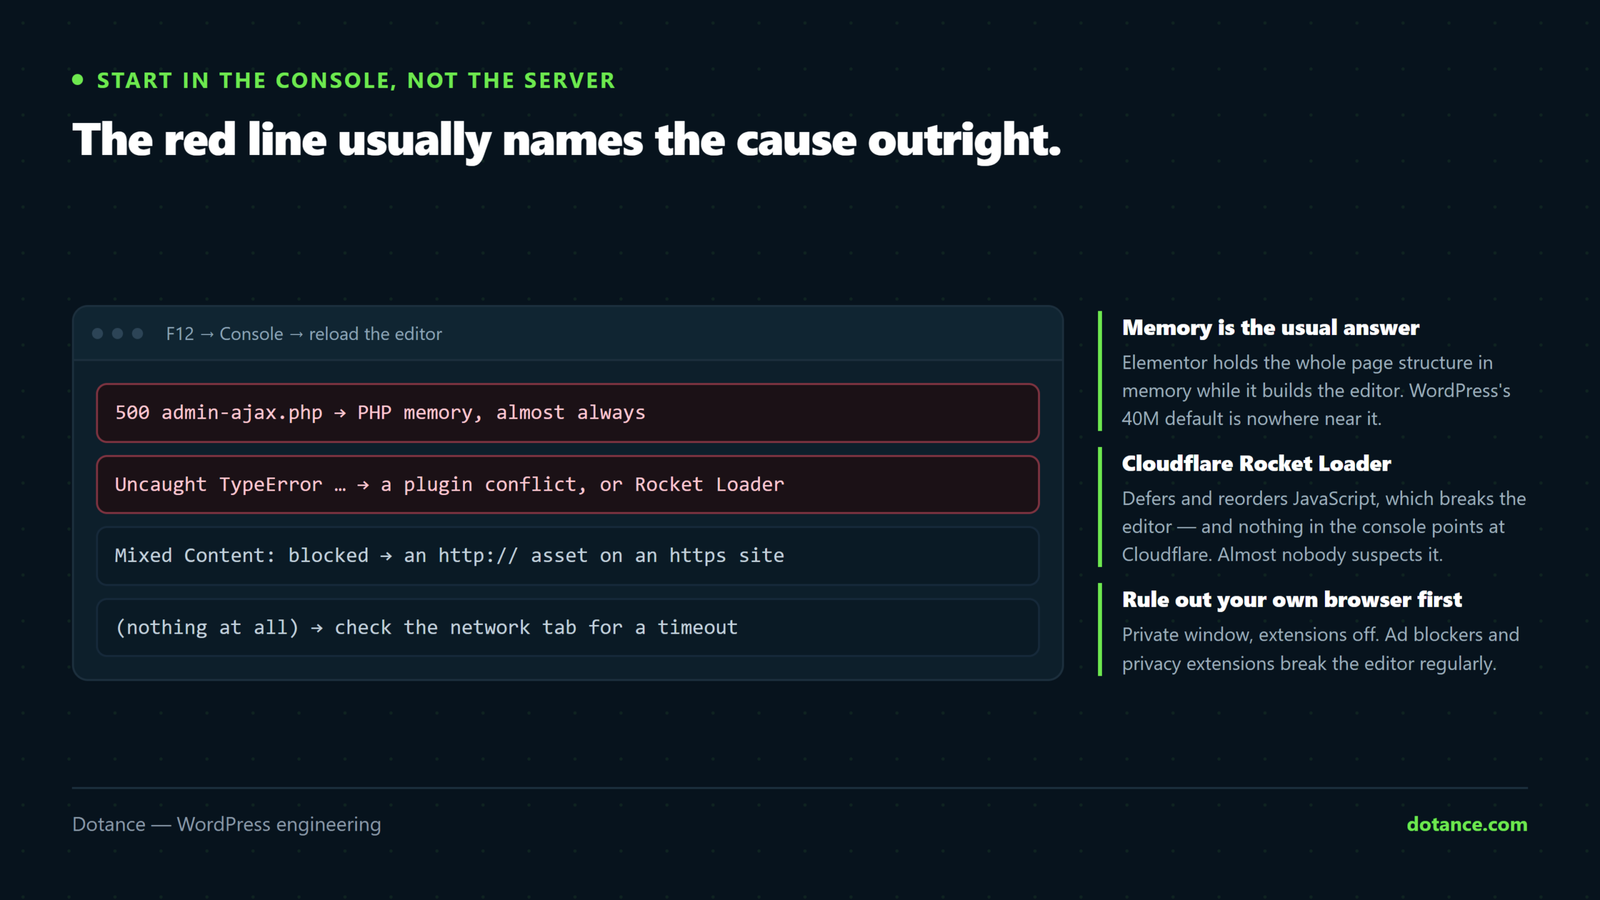
Task: Select the '500 admin-ajax.php' error line
Action: (568, 413)
